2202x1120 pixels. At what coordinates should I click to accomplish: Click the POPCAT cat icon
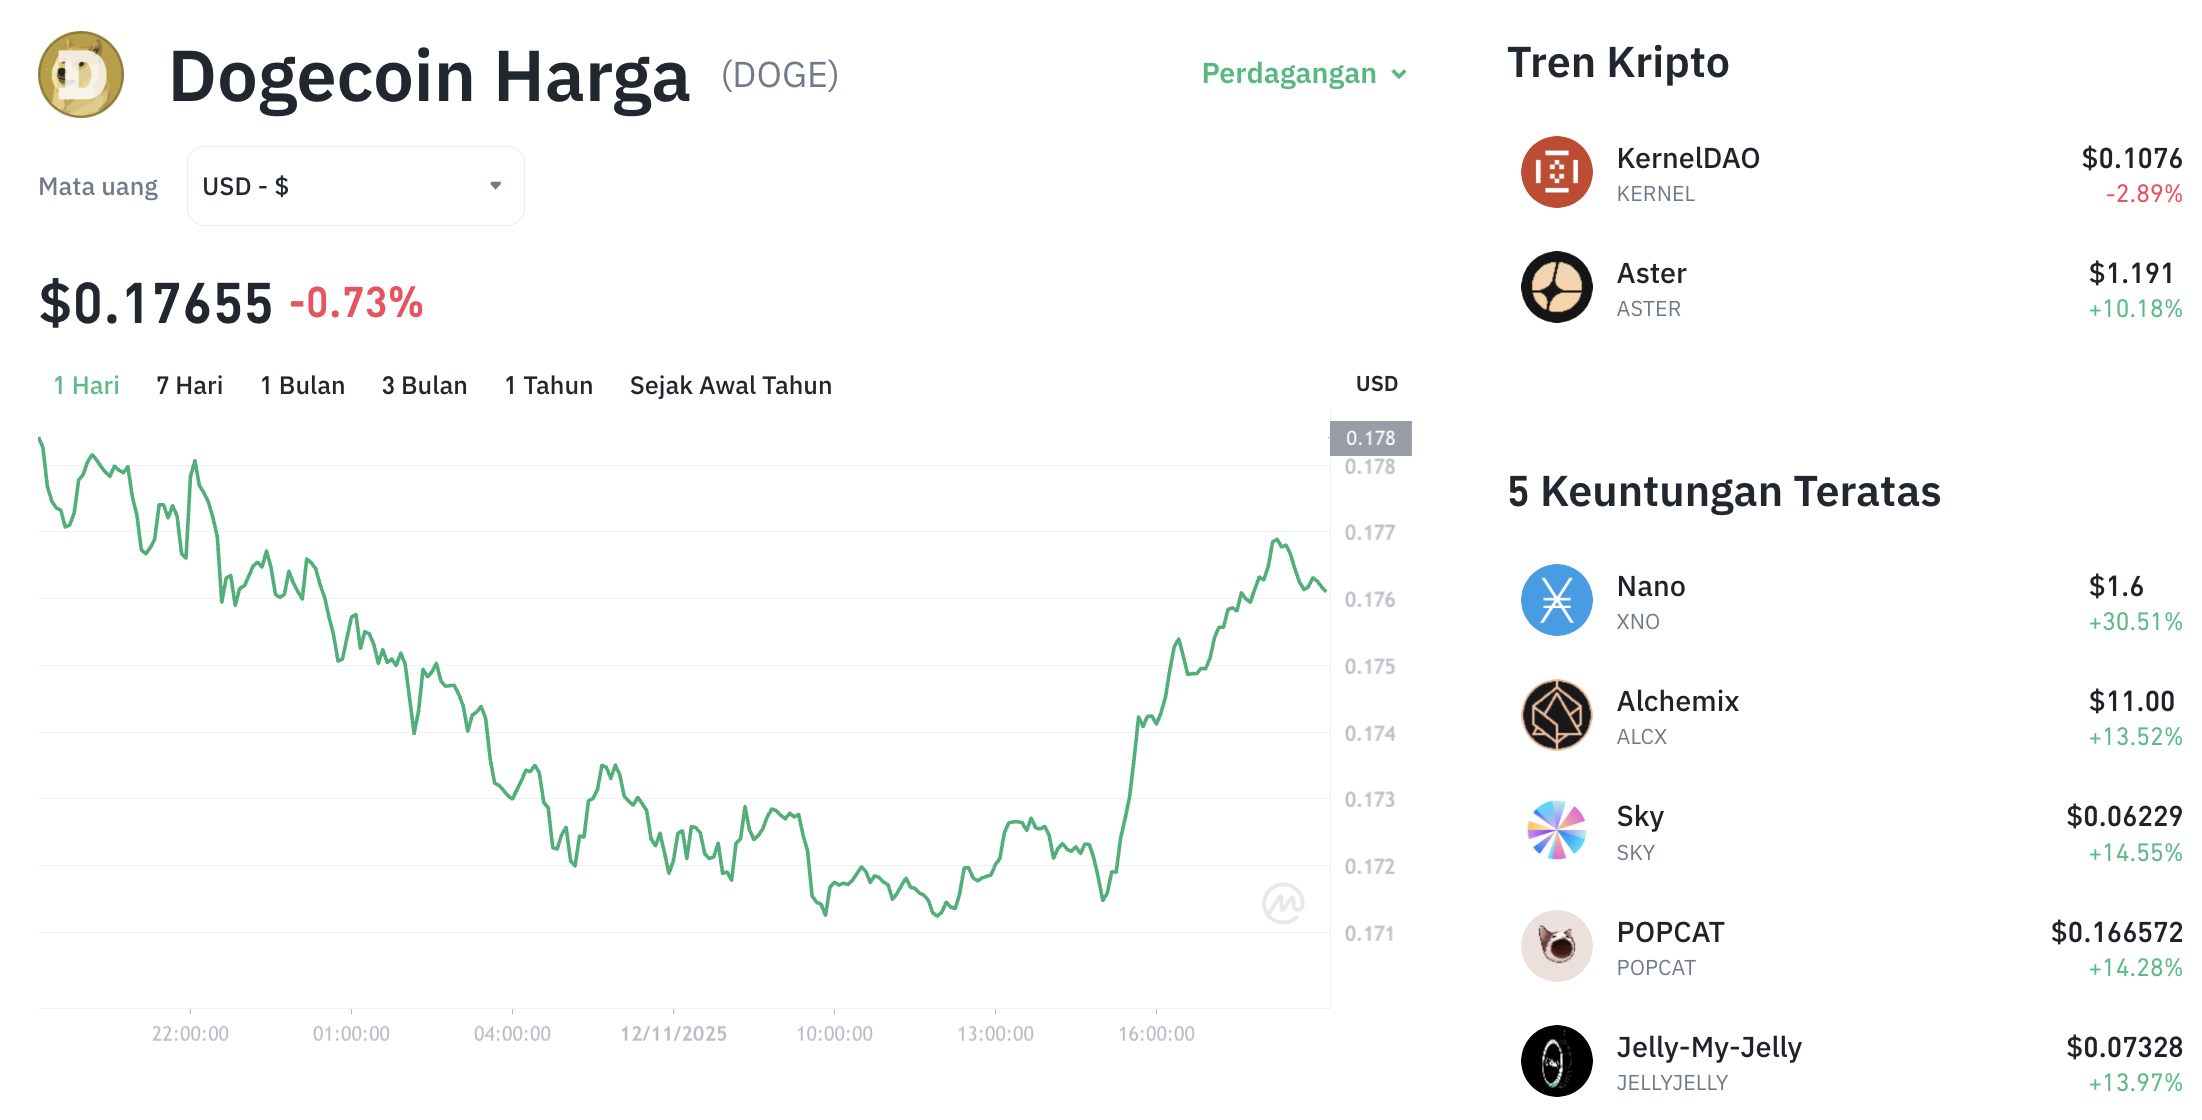1556,947
